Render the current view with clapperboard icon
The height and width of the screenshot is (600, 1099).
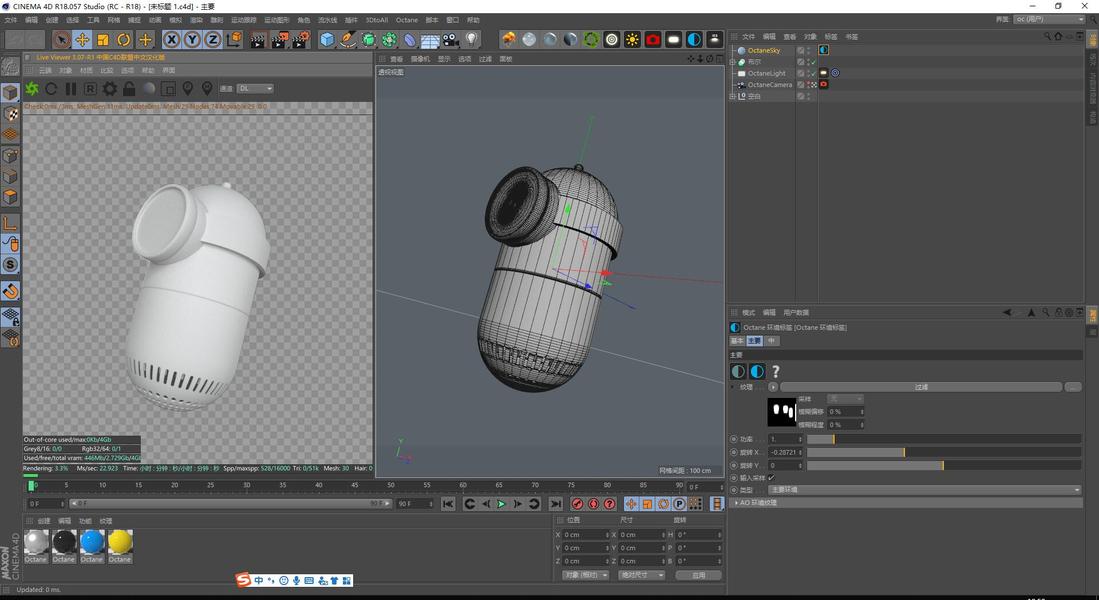pyautogui.click(x=258, y=40)
